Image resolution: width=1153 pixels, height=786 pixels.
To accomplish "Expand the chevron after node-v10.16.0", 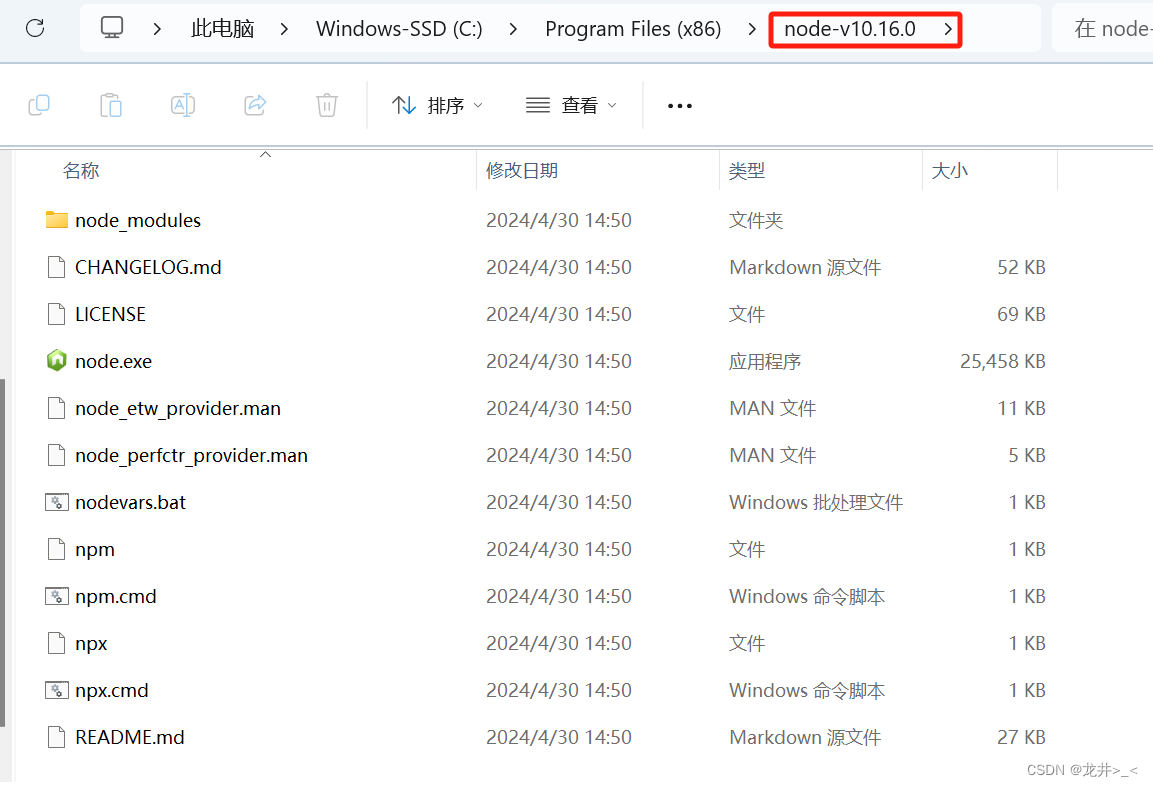I will (x=949, y=29).
